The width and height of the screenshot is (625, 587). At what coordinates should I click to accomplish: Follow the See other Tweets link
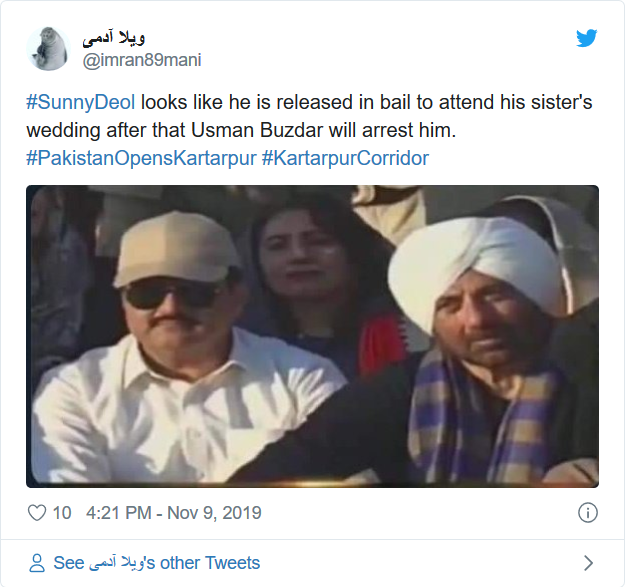point(157,563)
